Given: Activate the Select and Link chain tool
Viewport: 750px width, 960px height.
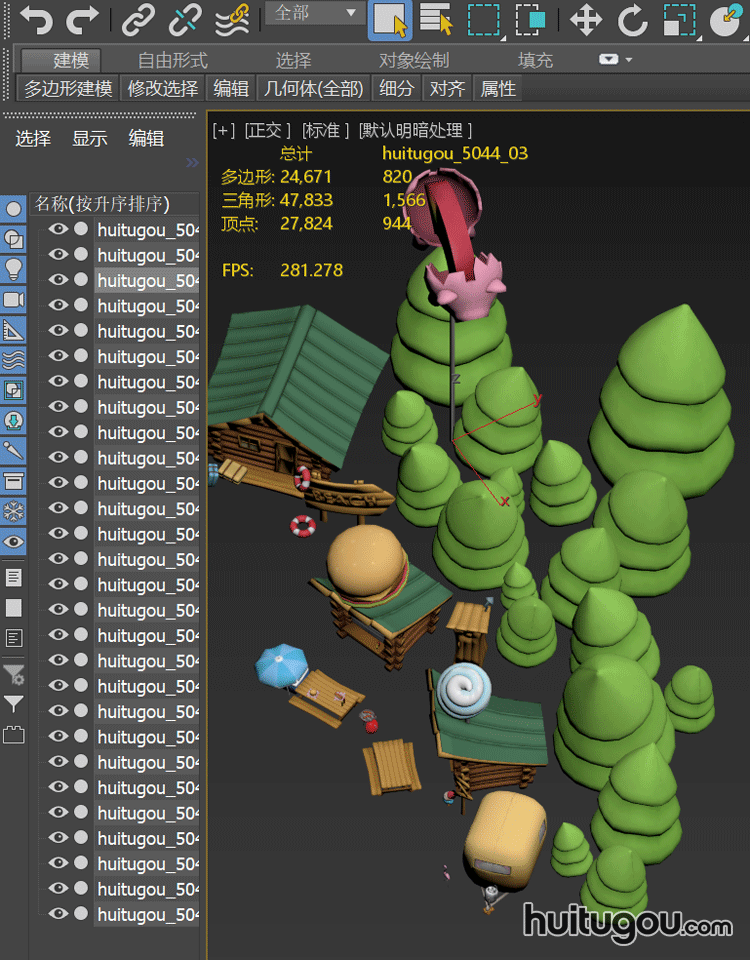Looking at the screenshot, I should click(x=138, y=19).
